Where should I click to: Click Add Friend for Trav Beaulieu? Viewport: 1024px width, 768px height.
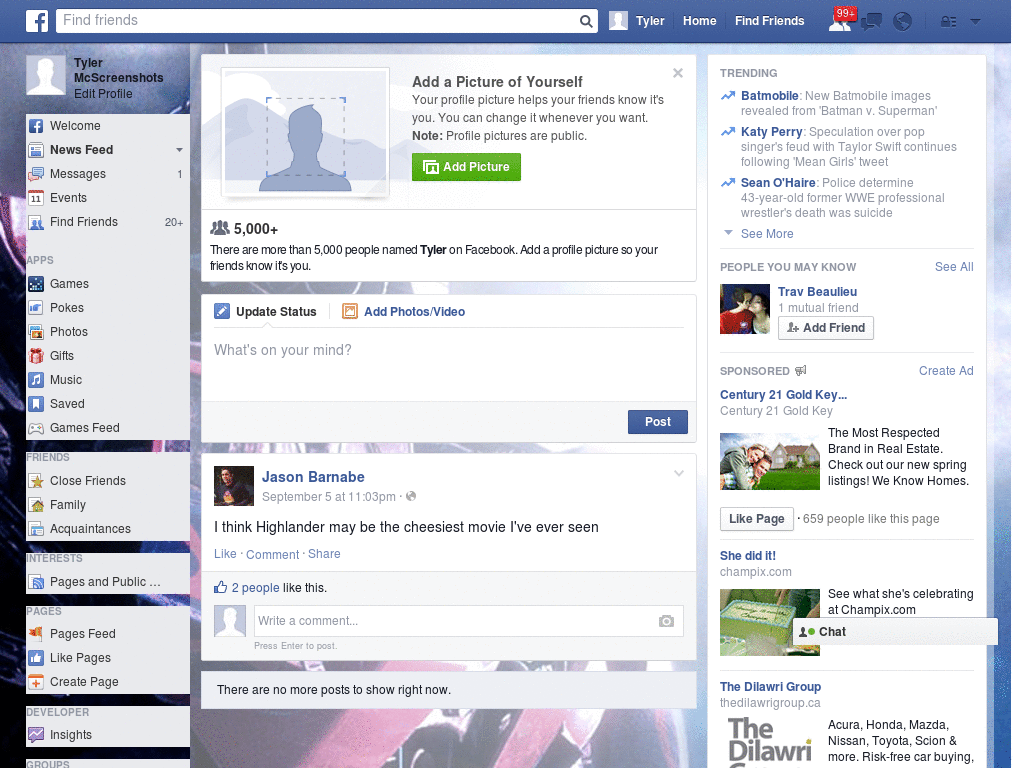coord(825,328)
